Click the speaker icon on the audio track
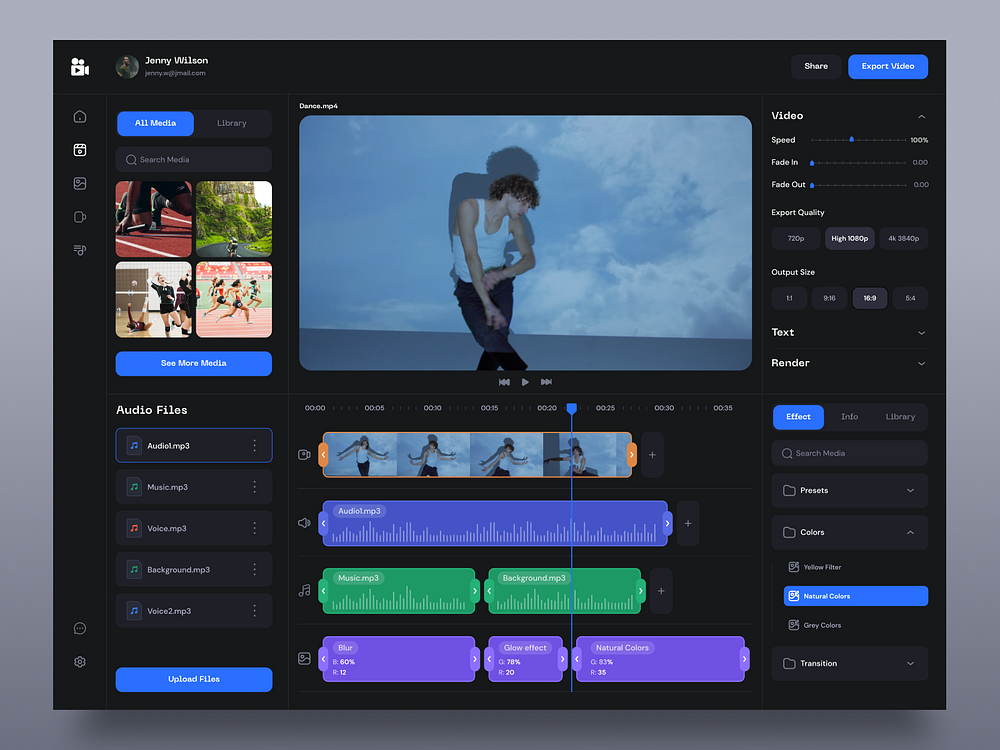1000x750 pixels. click(304, 522)
